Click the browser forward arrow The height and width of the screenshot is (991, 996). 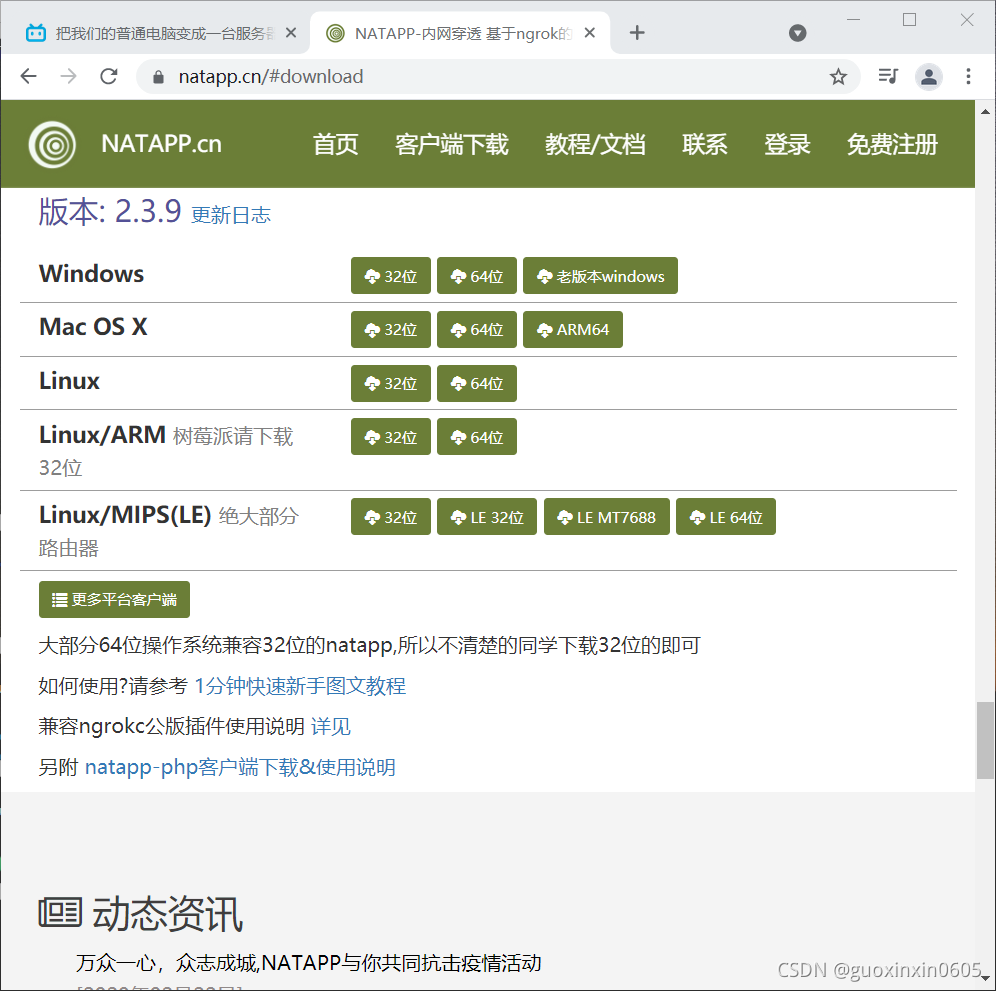68,76
